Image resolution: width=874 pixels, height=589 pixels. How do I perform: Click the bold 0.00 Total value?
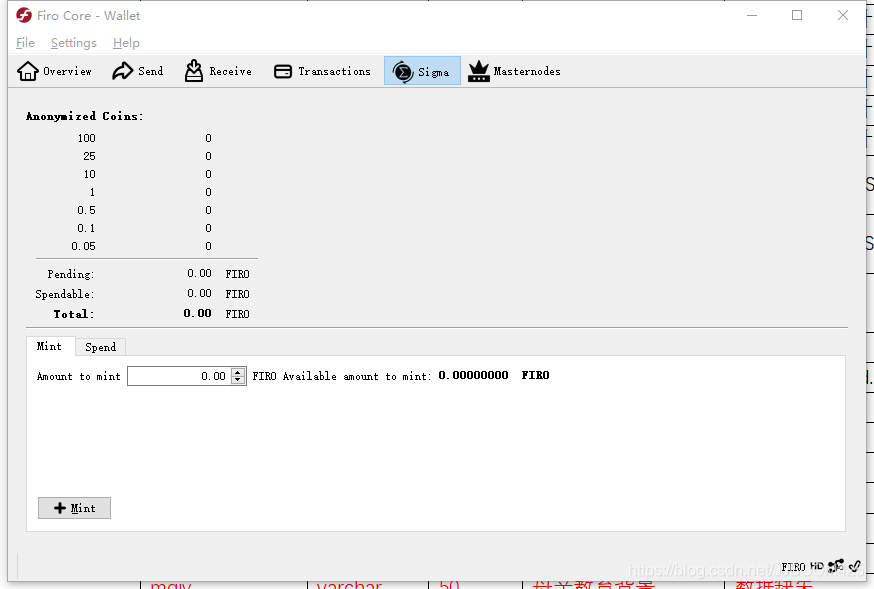pyautogui.click(x=197, y=313)
